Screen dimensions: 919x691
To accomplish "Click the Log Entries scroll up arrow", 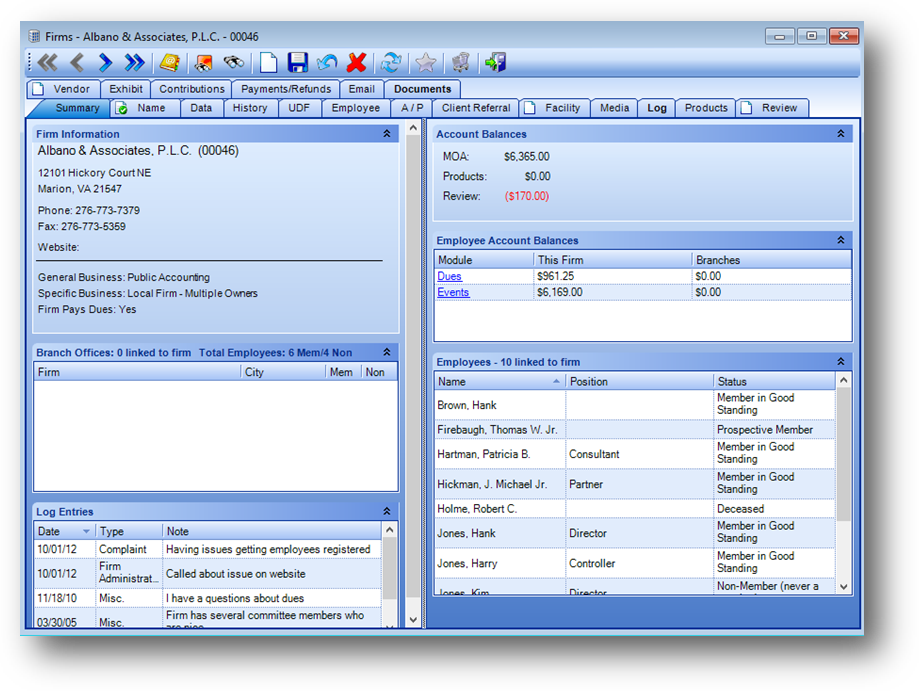I will pos(389,530).
